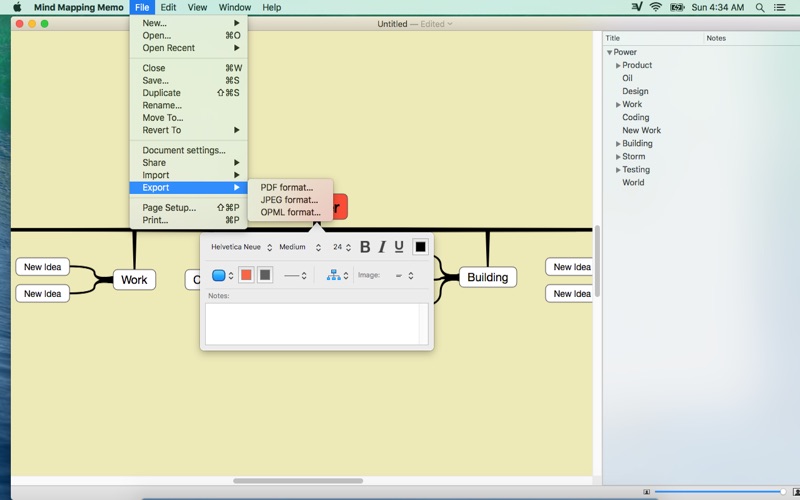Open the Apple menu
800x500 pixels.
pos(17,7)
